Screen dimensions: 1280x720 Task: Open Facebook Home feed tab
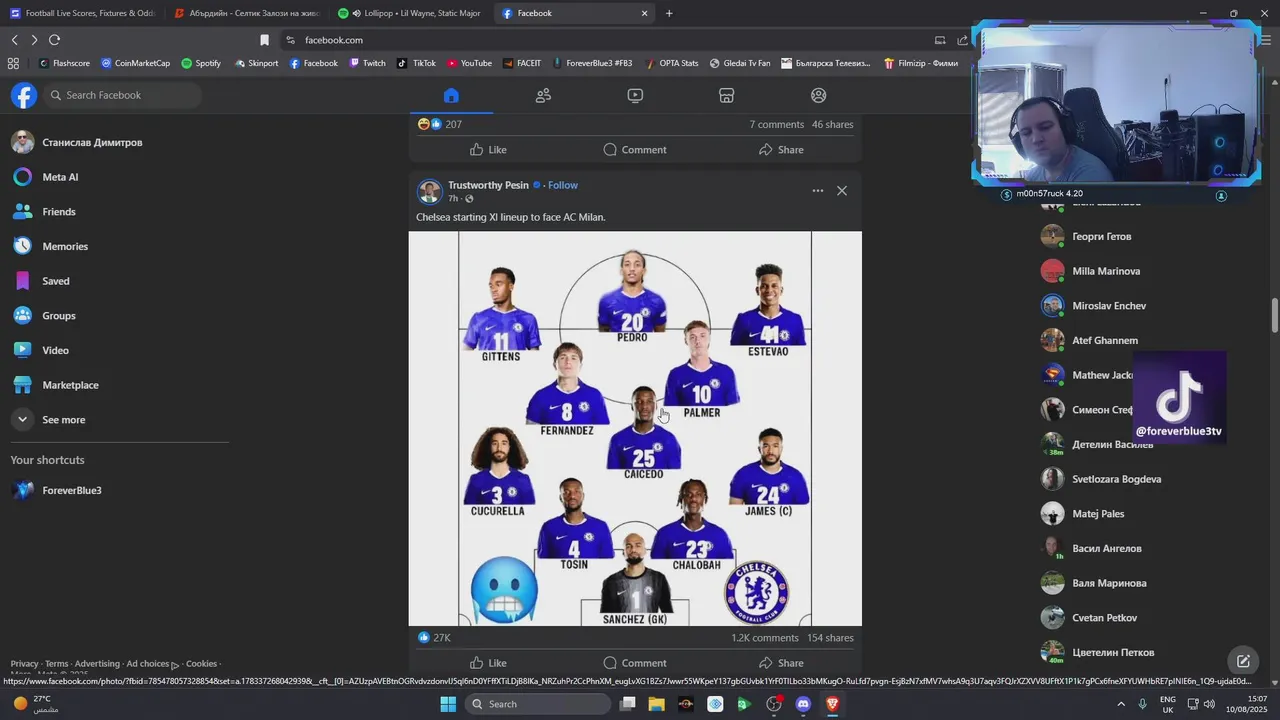[x=451, y=95]
